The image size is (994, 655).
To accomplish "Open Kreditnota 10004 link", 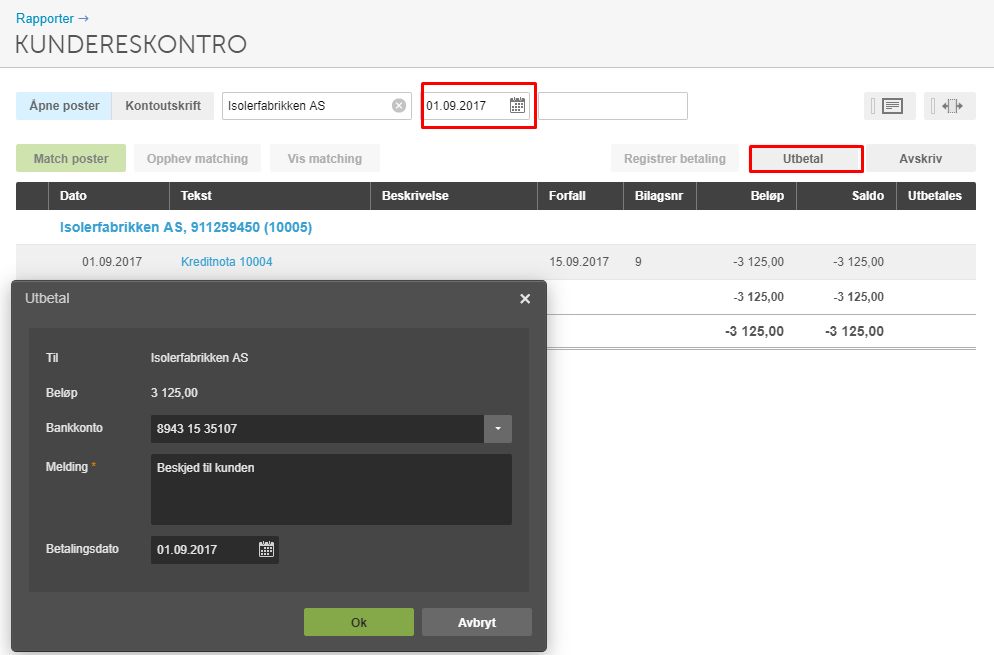I will coord(226,262).
